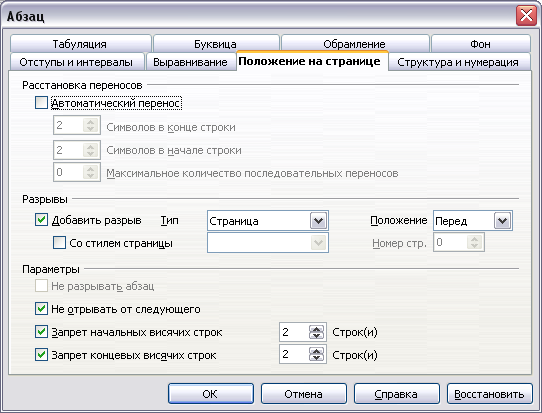Open the Структура и нумерация tab

(459, 62)
